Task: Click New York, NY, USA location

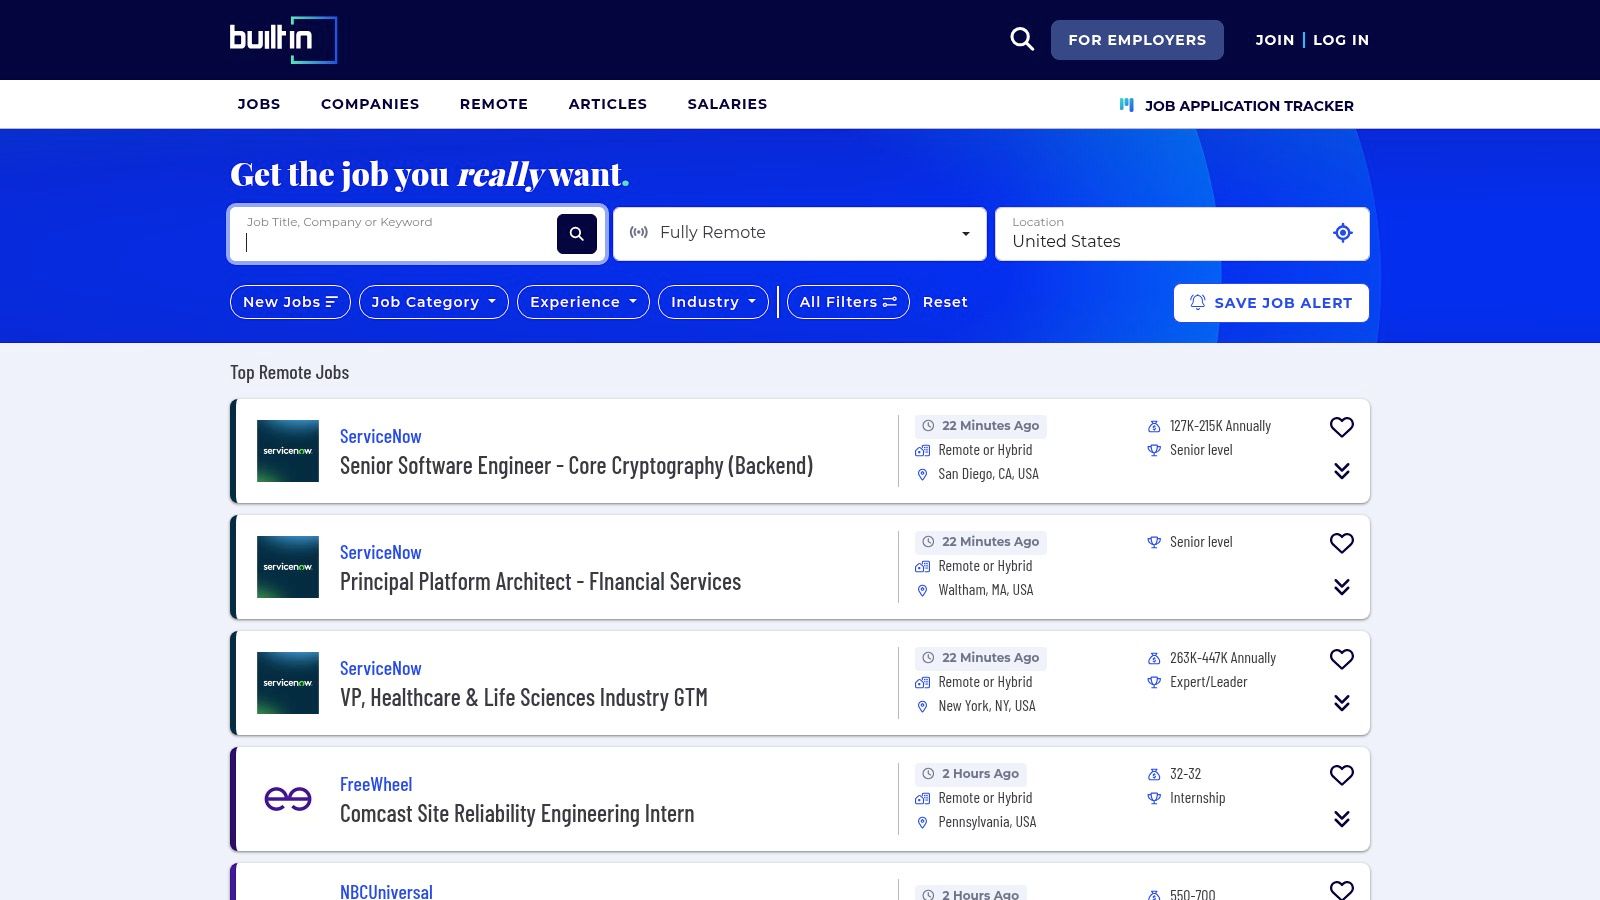Action: pyautogui.click(x=987, y=706)
